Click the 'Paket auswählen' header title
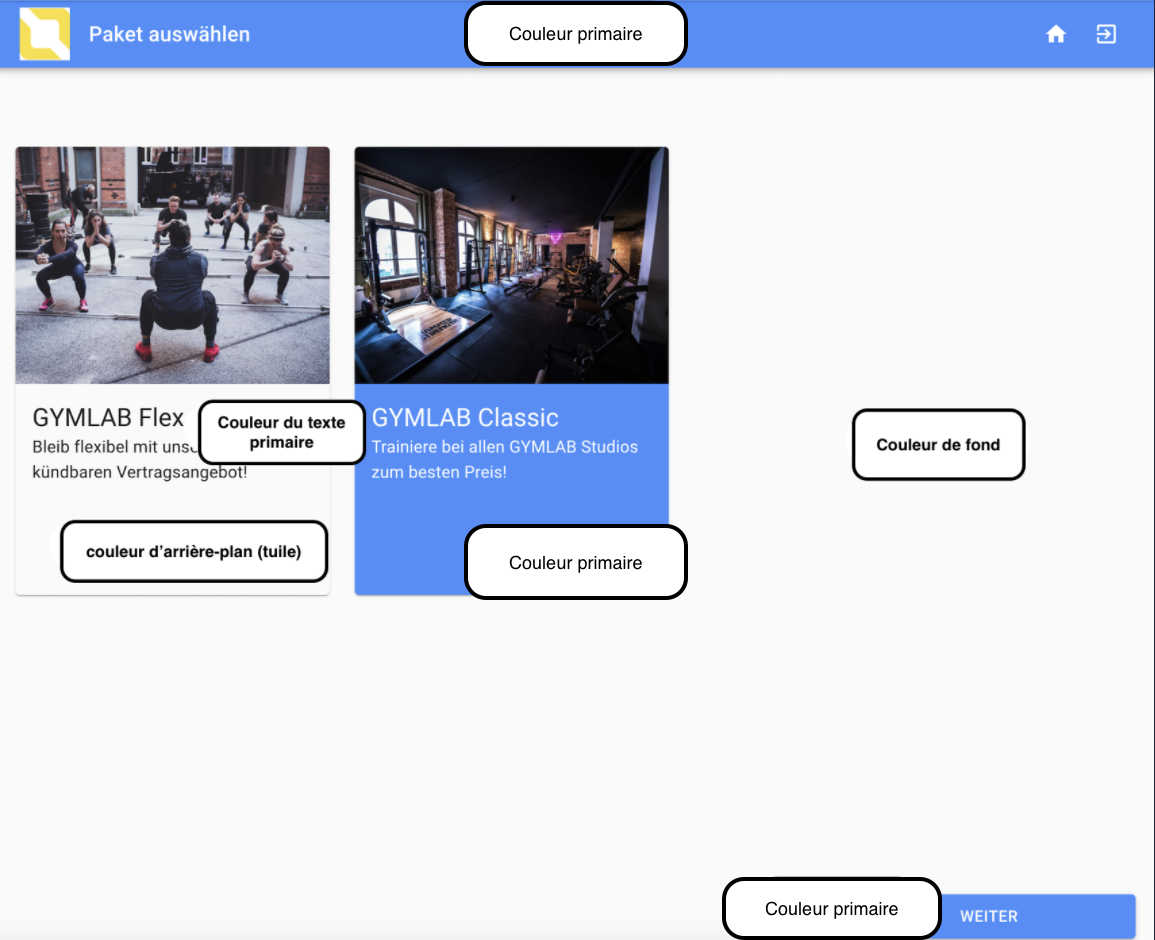This screenshot has width=1155, height=940. pos(169,34)
